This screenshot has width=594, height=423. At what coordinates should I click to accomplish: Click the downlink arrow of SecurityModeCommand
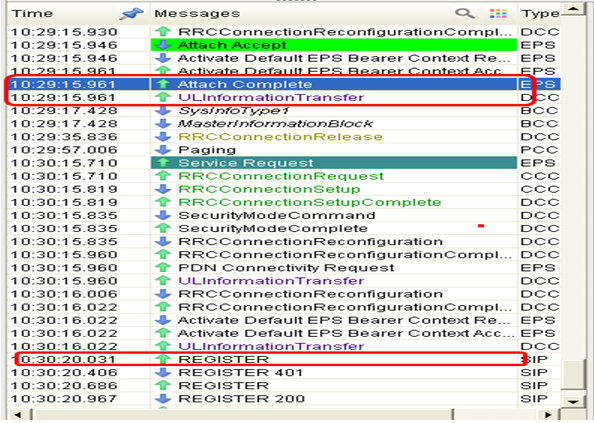click(163, 215)
